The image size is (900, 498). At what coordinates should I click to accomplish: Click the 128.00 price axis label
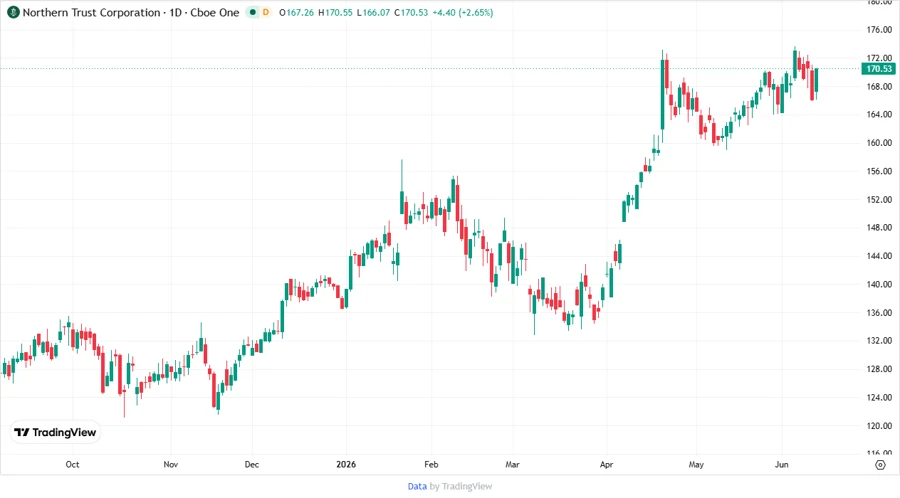click(879, 369)
